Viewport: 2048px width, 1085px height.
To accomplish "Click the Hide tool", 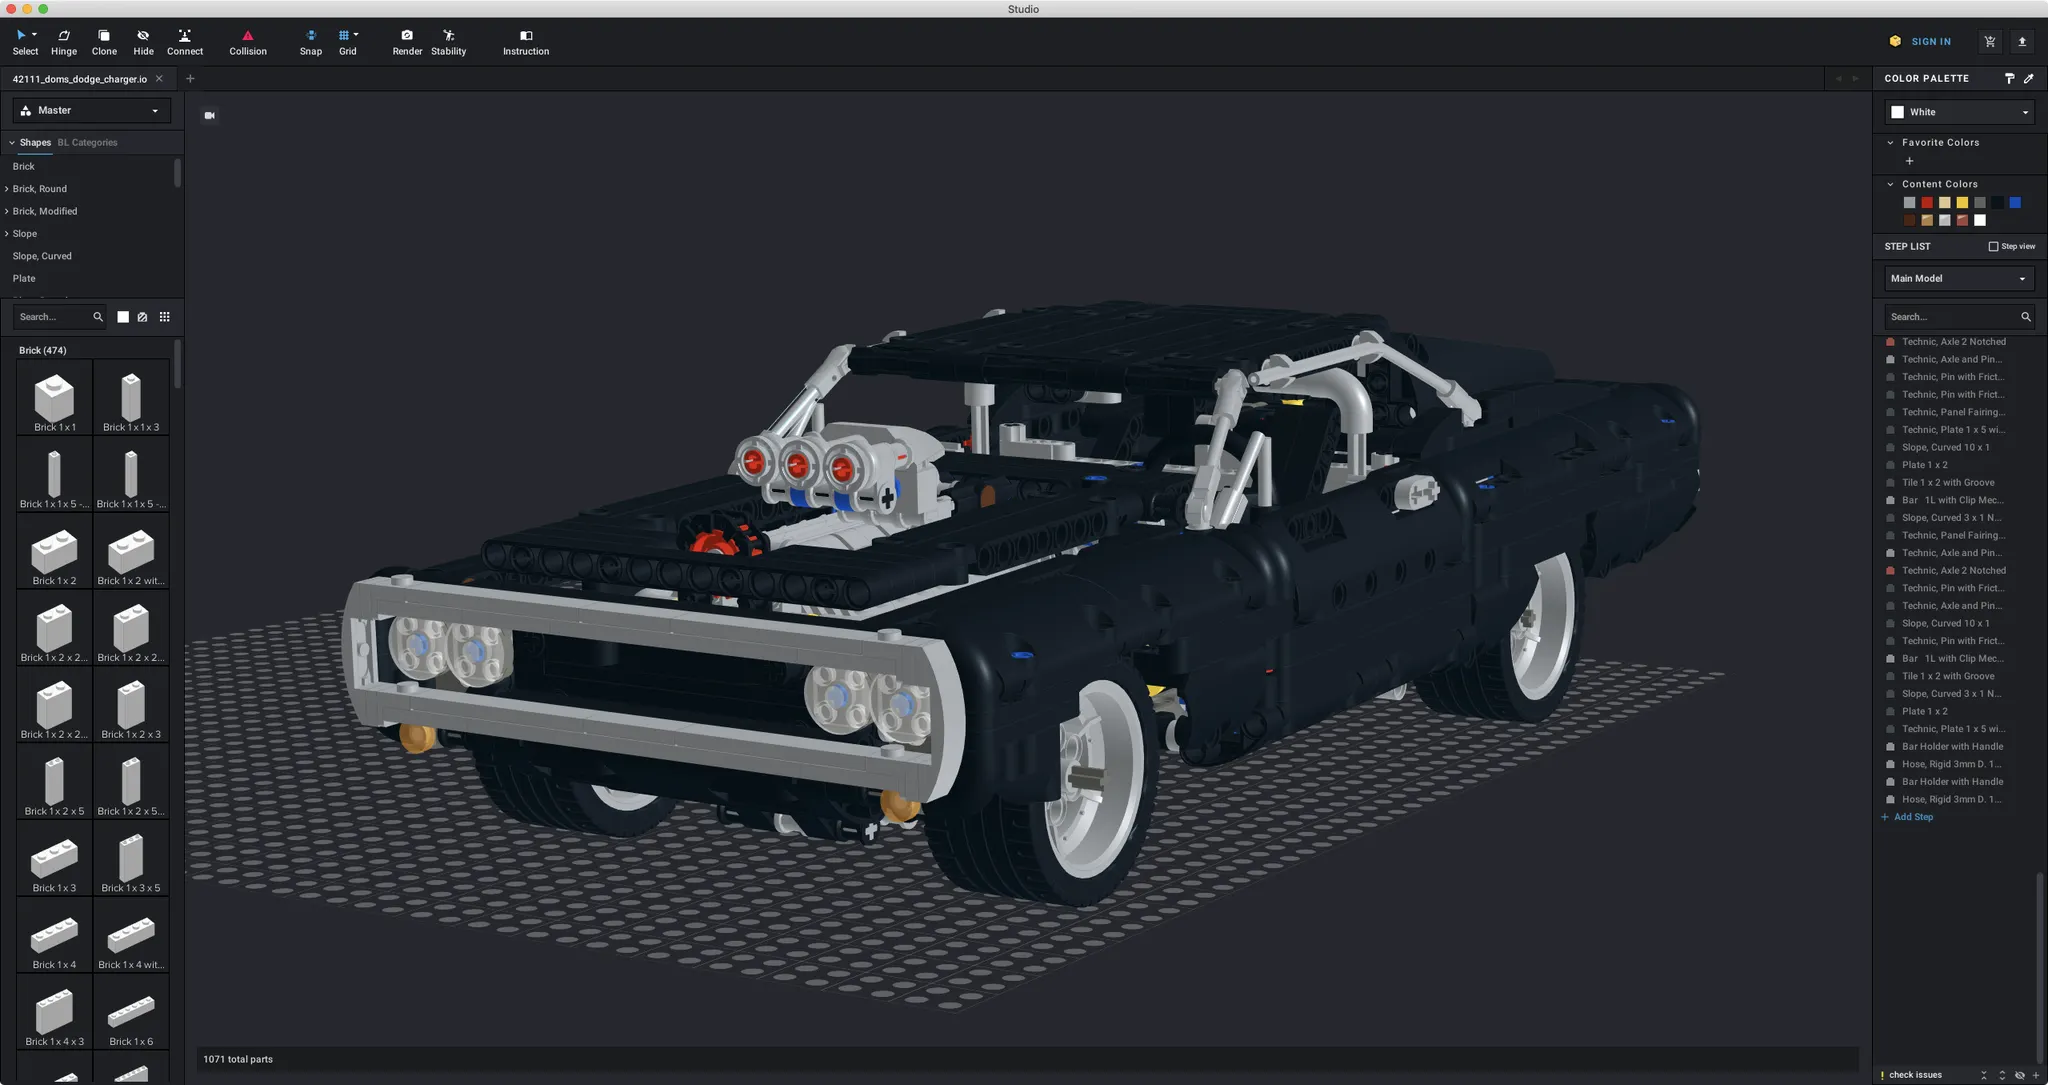I will pos(143,41).
